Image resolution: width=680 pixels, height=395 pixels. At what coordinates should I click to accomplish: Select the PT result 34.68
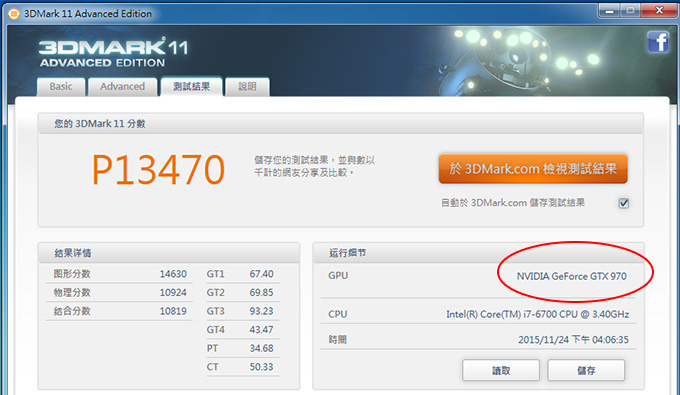coord(262,349)
